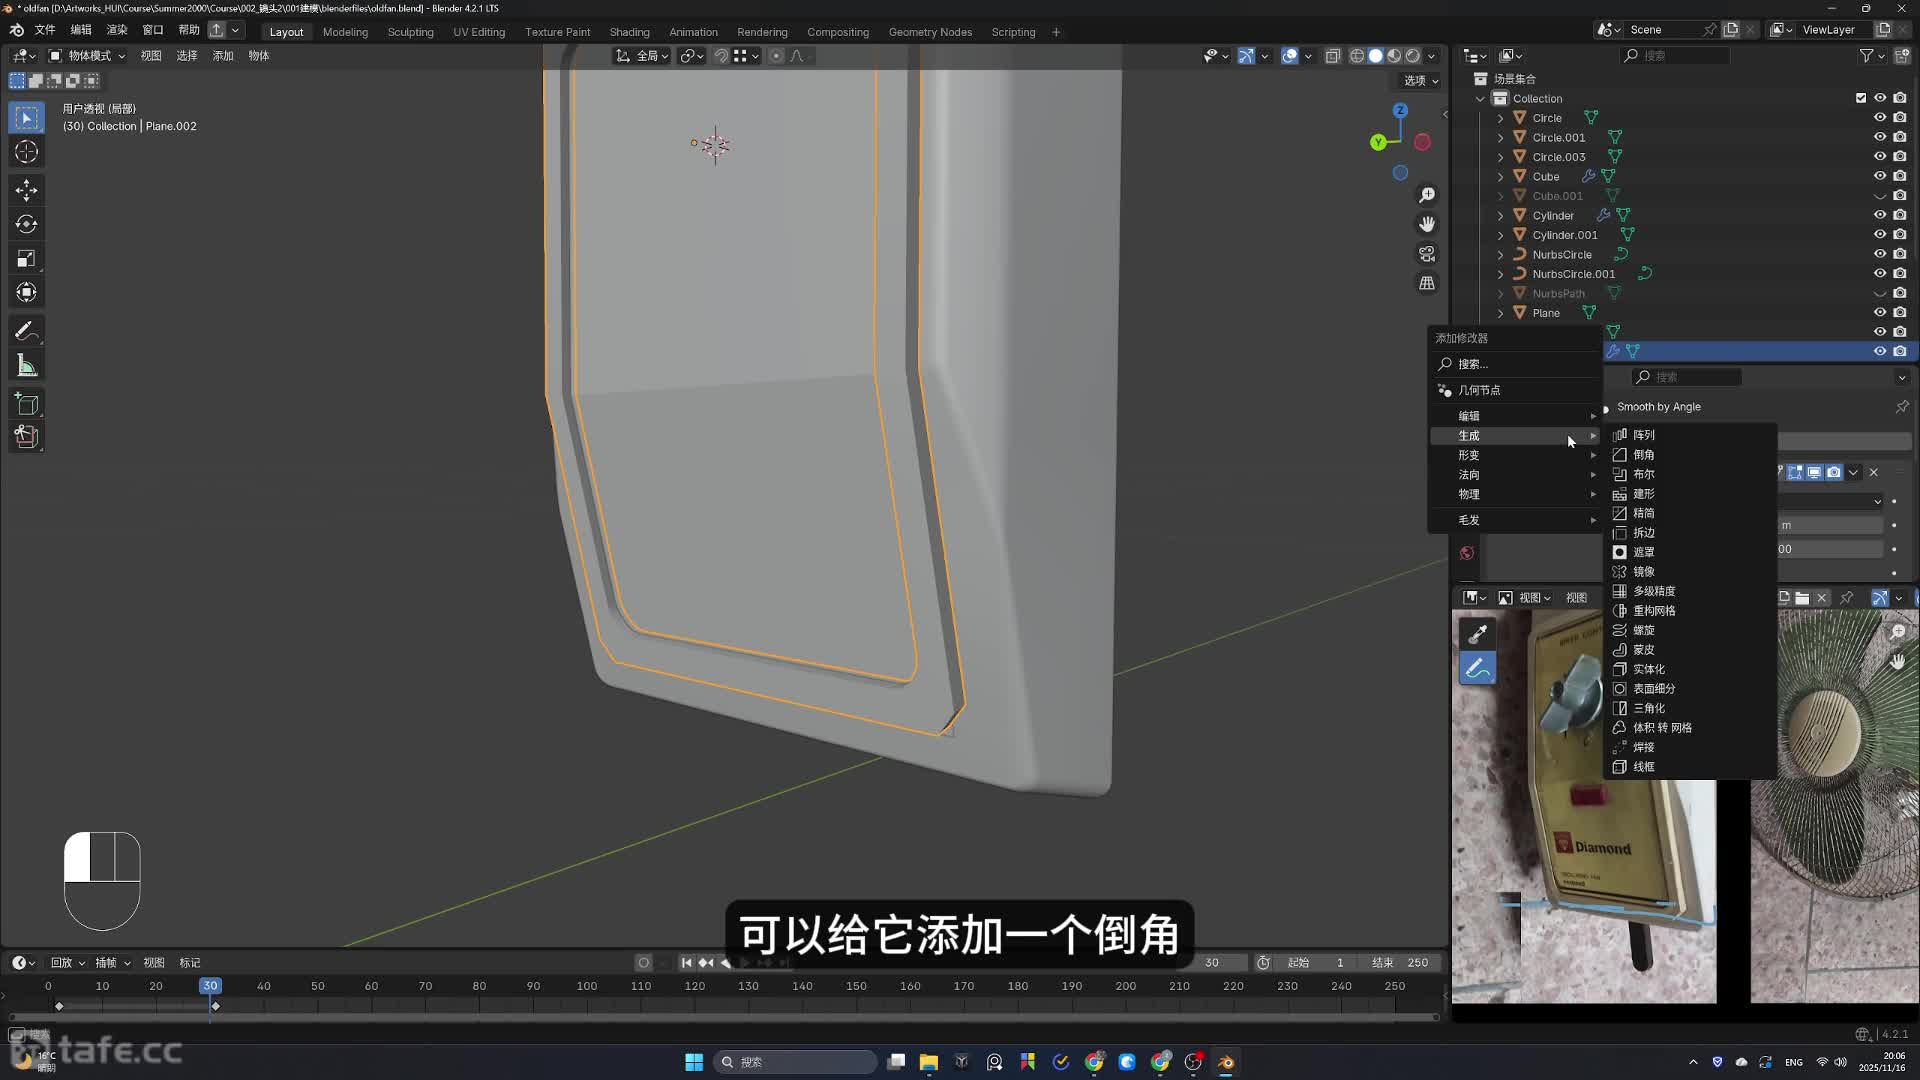Toggle camera view gizmo button
Viewport: 1920px width, 1080px height.
[1427, 254]
